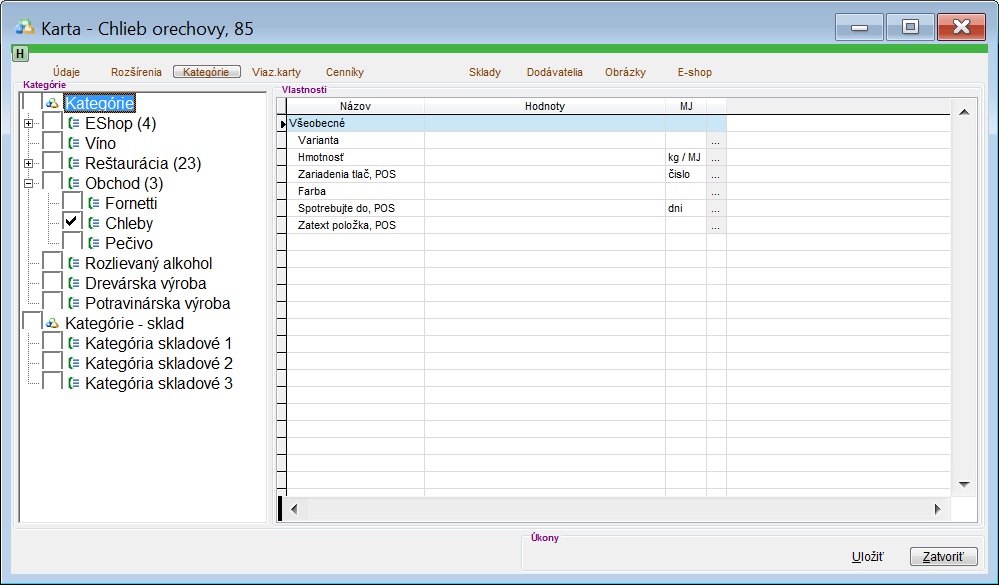
Task: Click the horizontal scrollbar right arrow
Action: 937,509
